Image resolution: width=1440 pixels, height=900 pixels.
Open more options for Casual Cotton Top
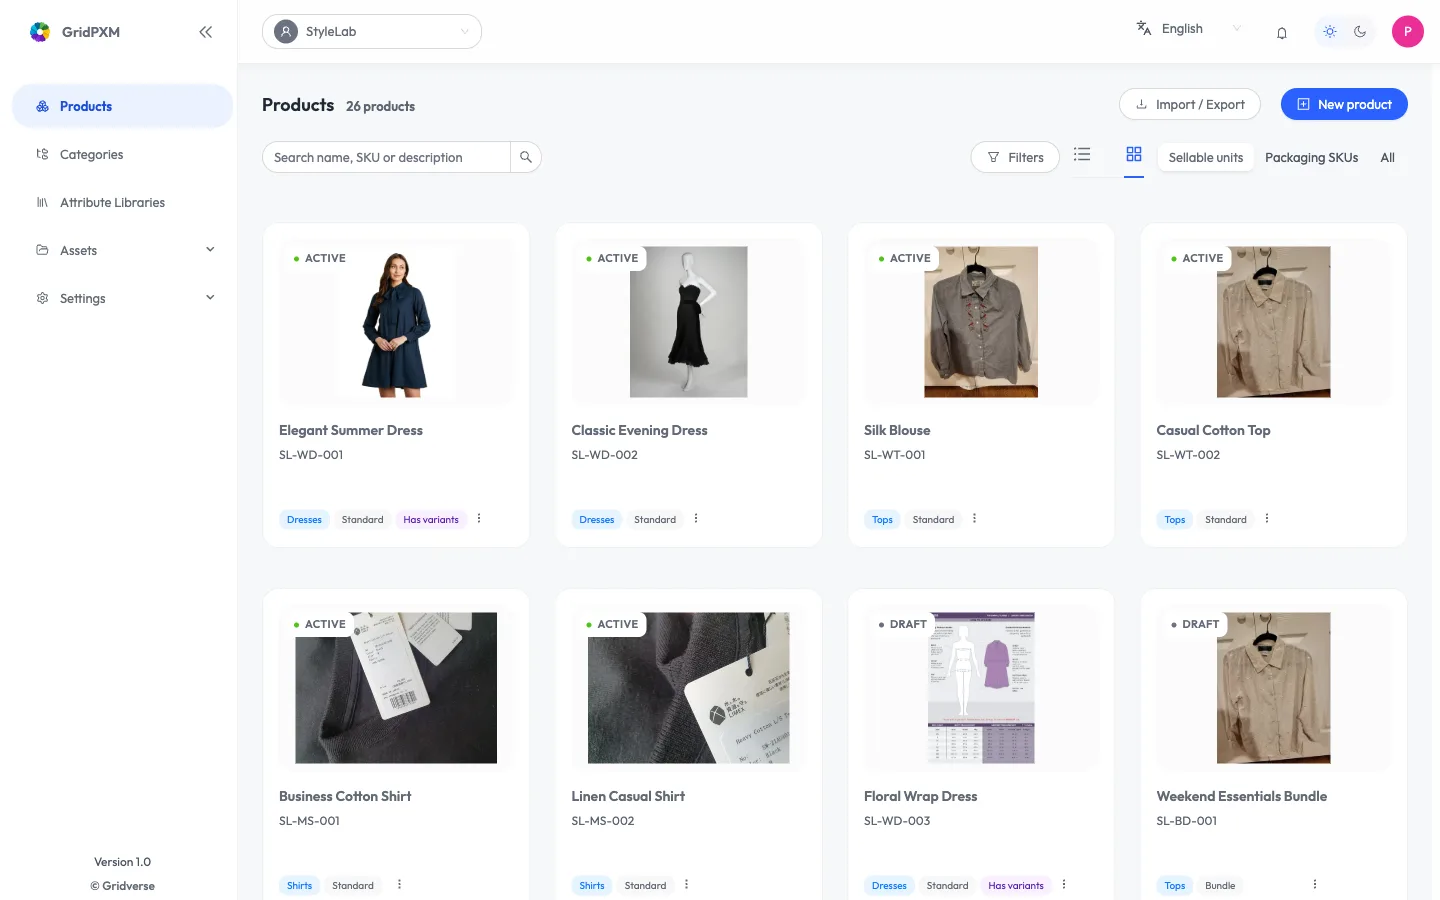pos(1267,518)
